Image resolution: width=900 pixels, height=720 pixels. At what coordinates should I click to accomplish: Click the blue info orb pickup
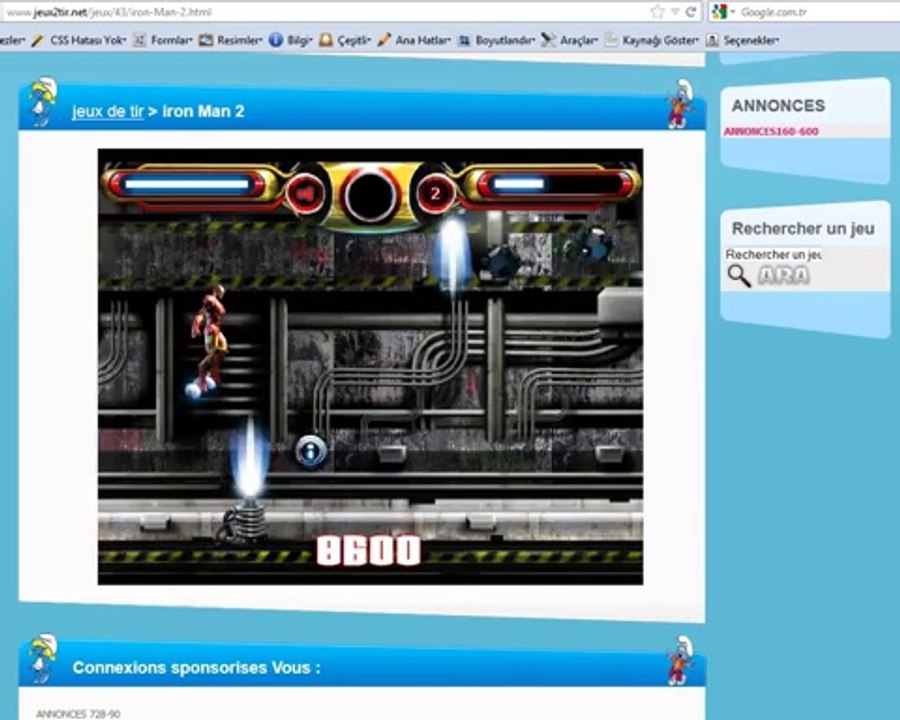[311, 451]
